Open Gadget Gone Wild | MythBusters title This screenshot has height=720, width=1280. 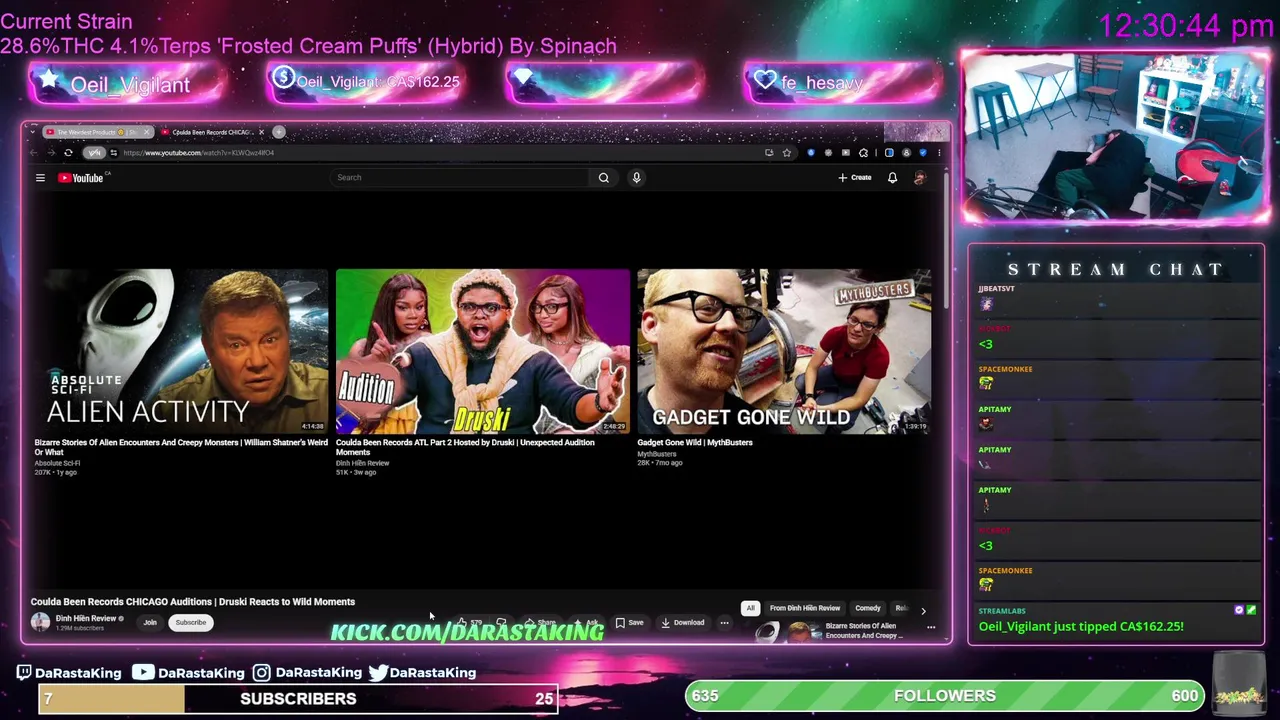click(695, 442)
